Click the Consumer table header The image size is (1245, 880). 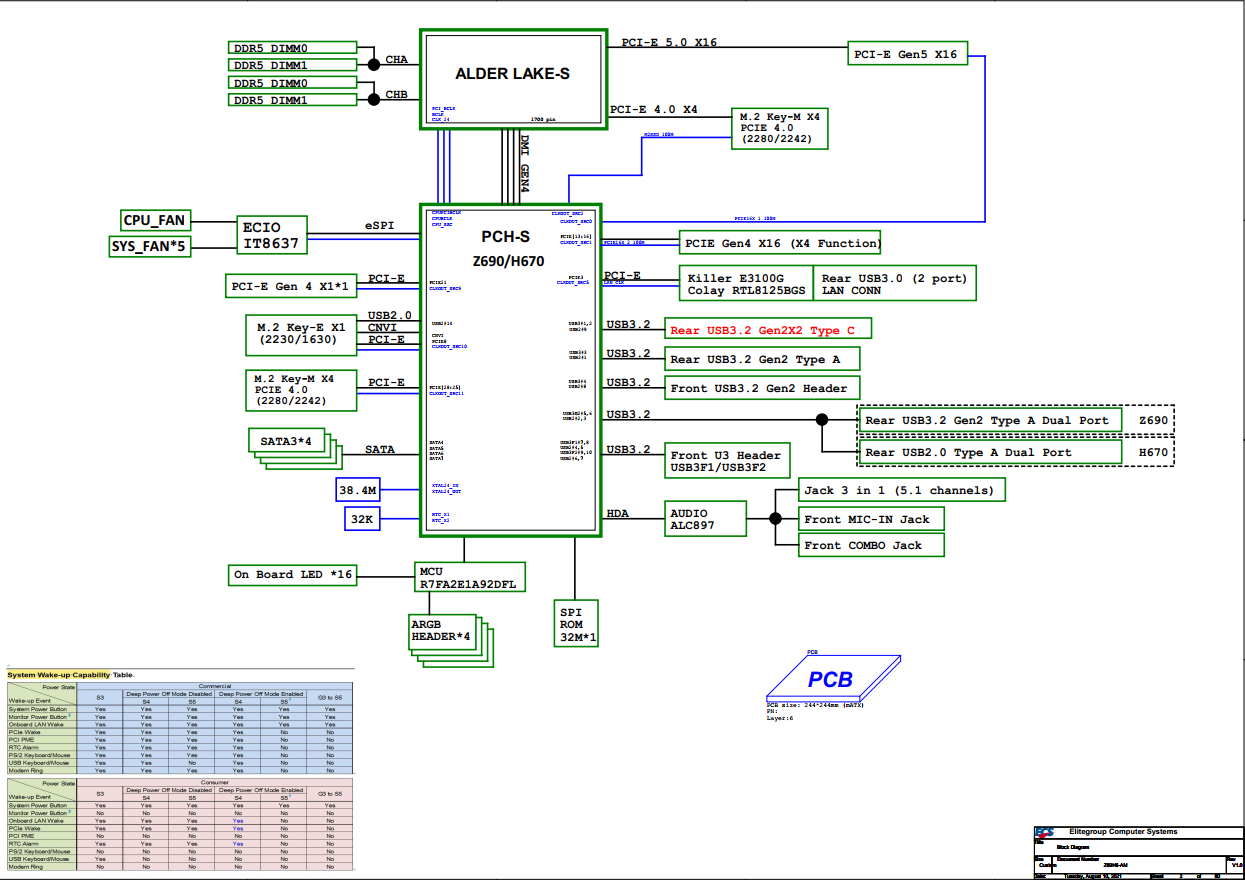tap(216, 783)
